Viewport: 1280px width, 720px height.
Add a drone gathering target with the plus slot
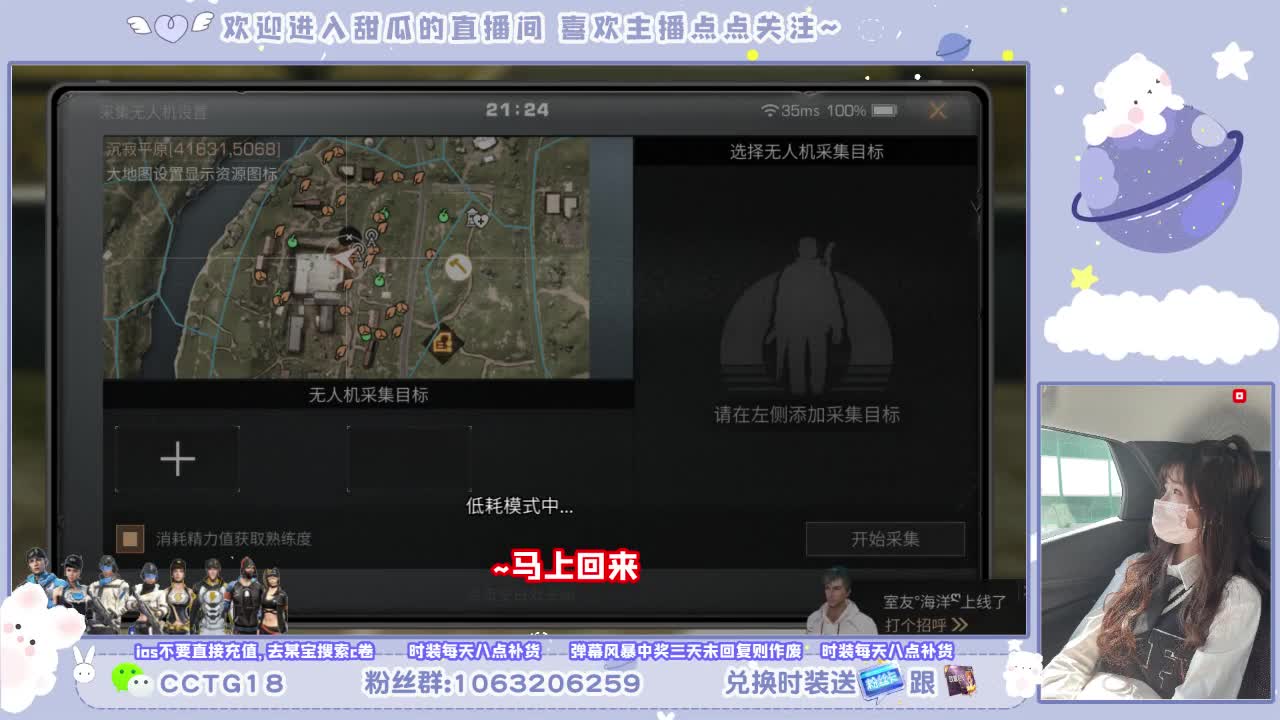[177, 459]
